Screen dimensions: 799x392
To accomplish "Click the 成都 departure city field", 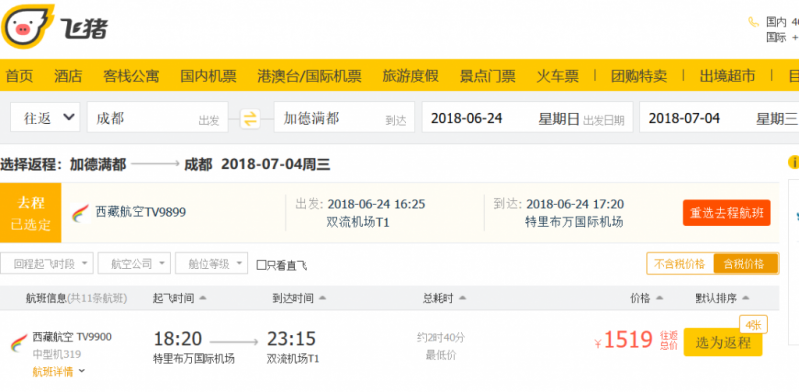I will click(157, 118).
